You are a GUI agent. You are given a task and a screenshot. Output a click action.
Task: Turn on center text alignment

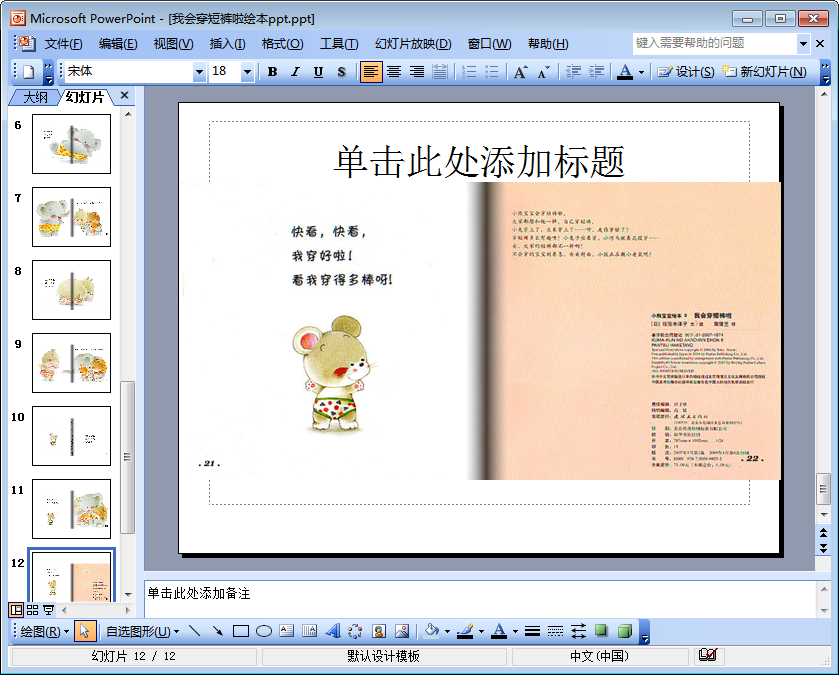(394, 72)
